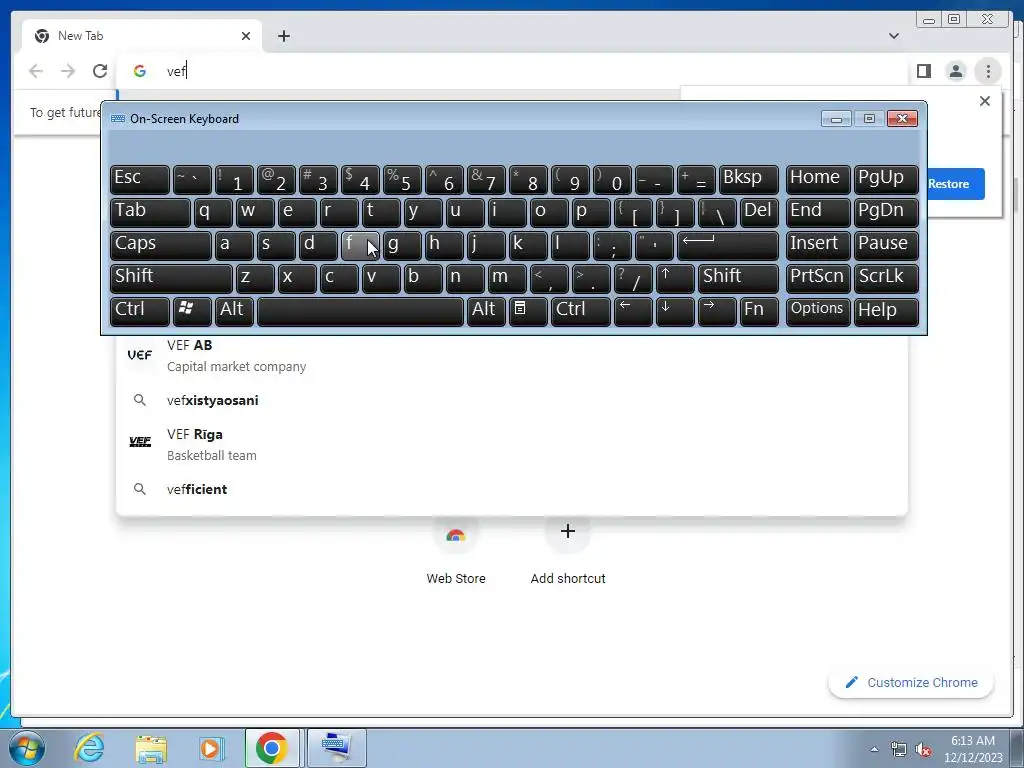
Task: Tap the Tab key on keyboard
Action: pos(150,212)
